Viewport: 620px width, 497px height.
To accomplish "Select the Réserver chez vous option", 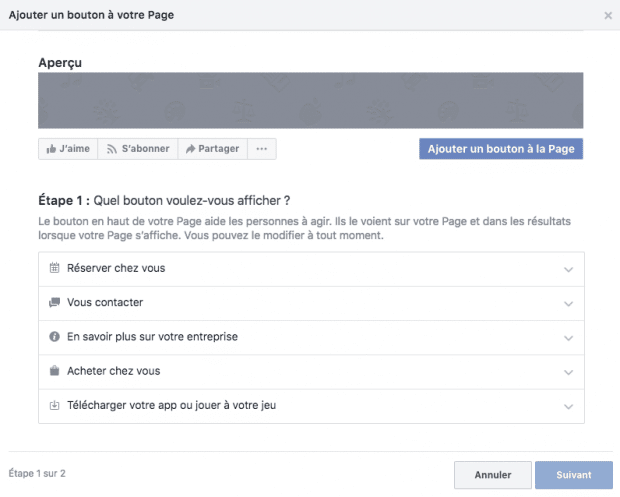I will 311,269.
